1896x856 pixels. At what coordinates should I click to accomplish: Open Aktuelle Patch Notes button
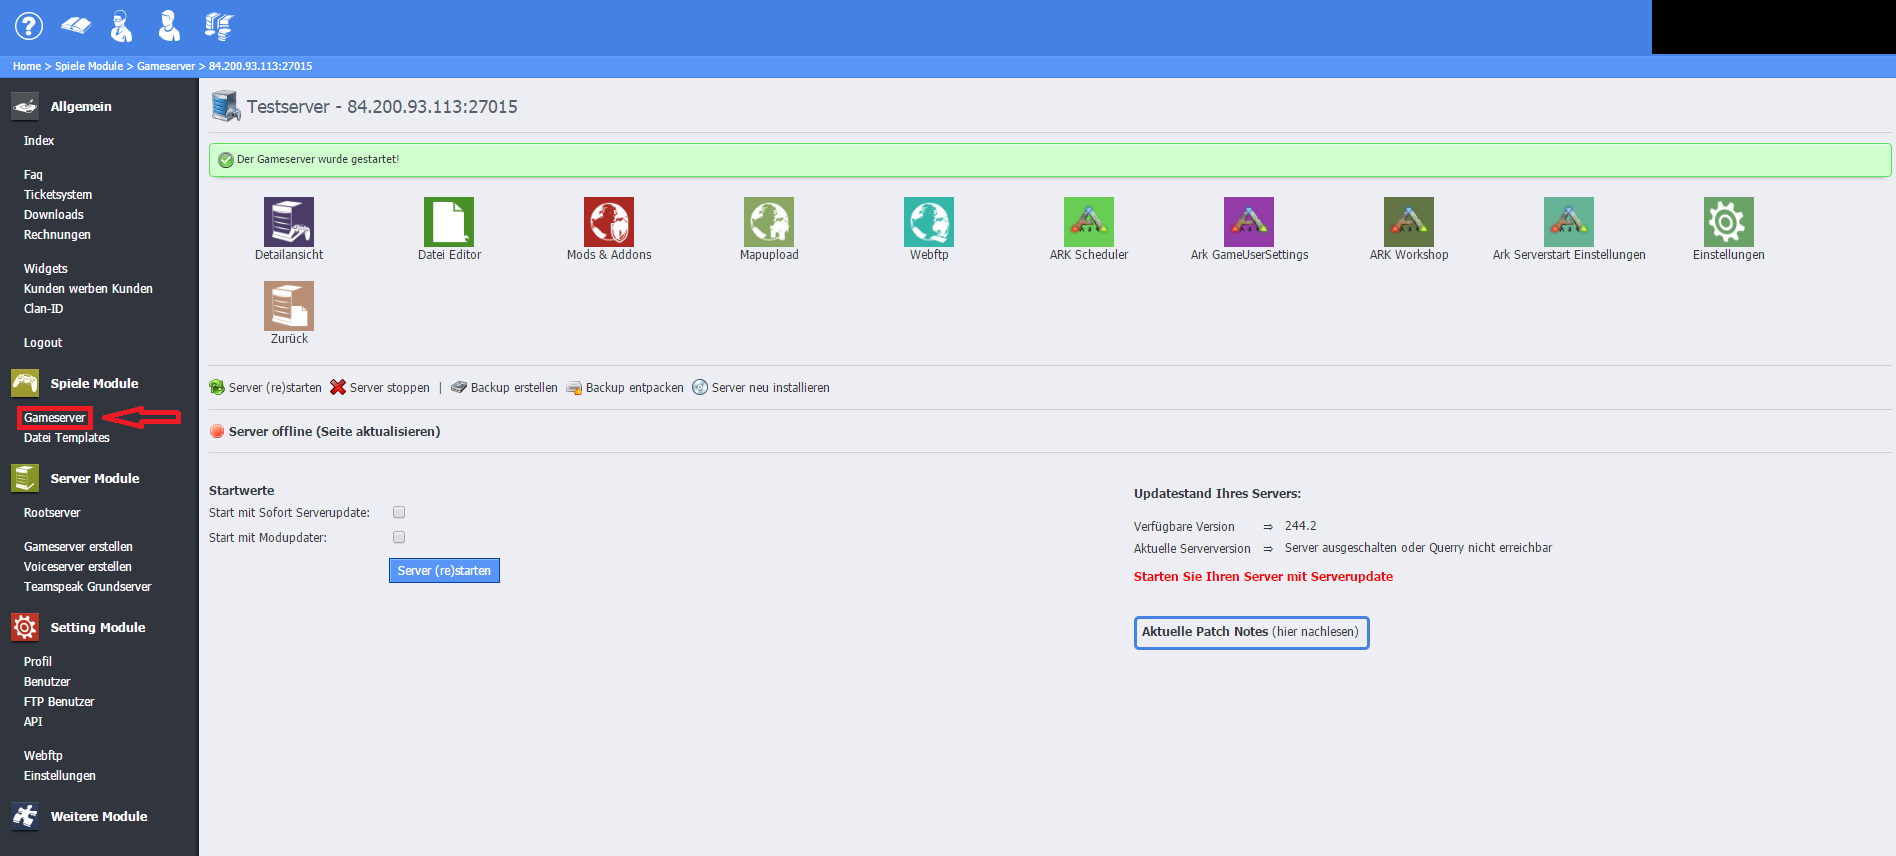1251,632
